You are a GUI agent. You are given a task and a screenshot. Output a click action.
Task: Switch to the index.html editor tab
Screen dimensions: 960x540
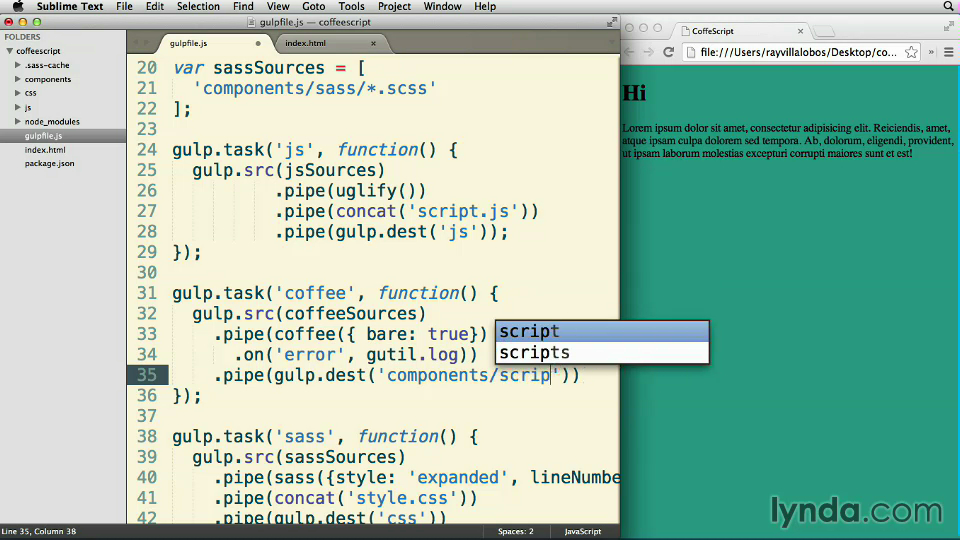(306, 44)
